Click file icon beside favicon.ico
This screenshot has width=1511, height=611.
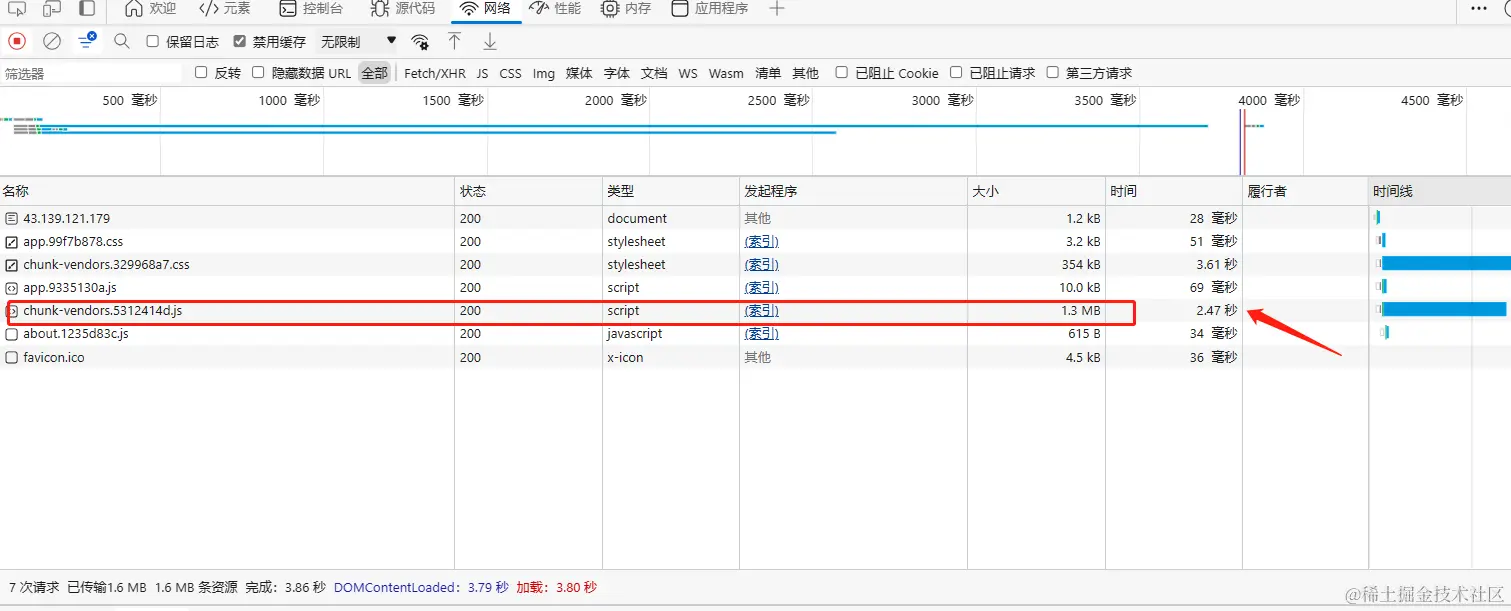click(x=11, y=357)
